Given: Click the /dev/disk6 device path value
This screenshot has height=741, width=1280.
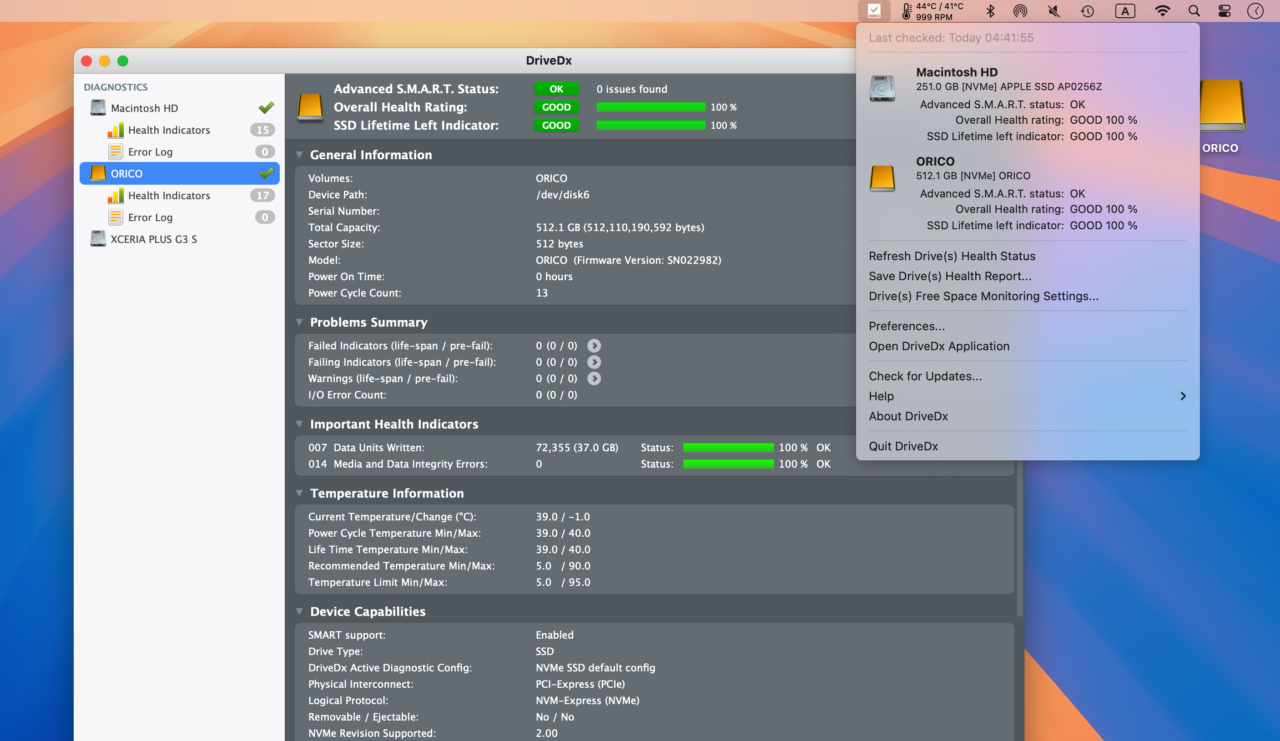Looking at the screenshot, I should point(563,195).
